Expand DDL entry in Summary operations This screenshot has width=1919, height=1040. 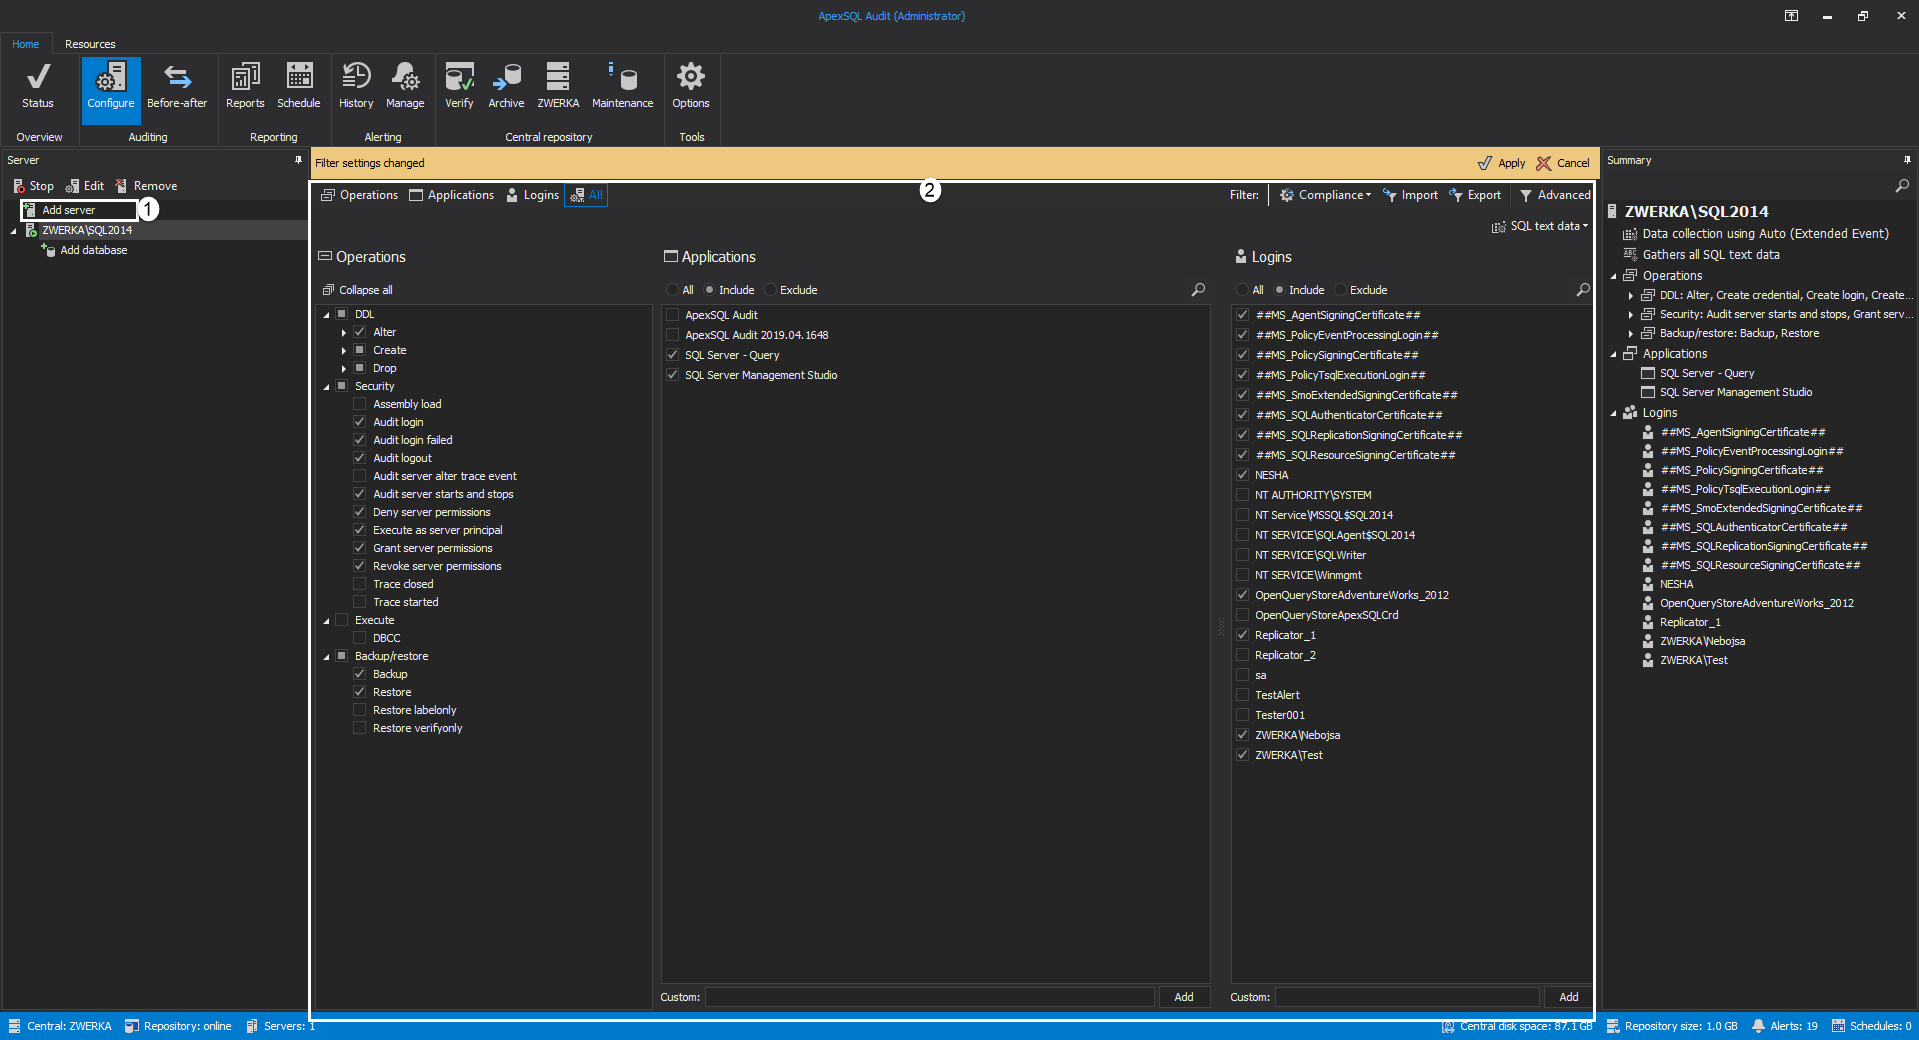1631,295
